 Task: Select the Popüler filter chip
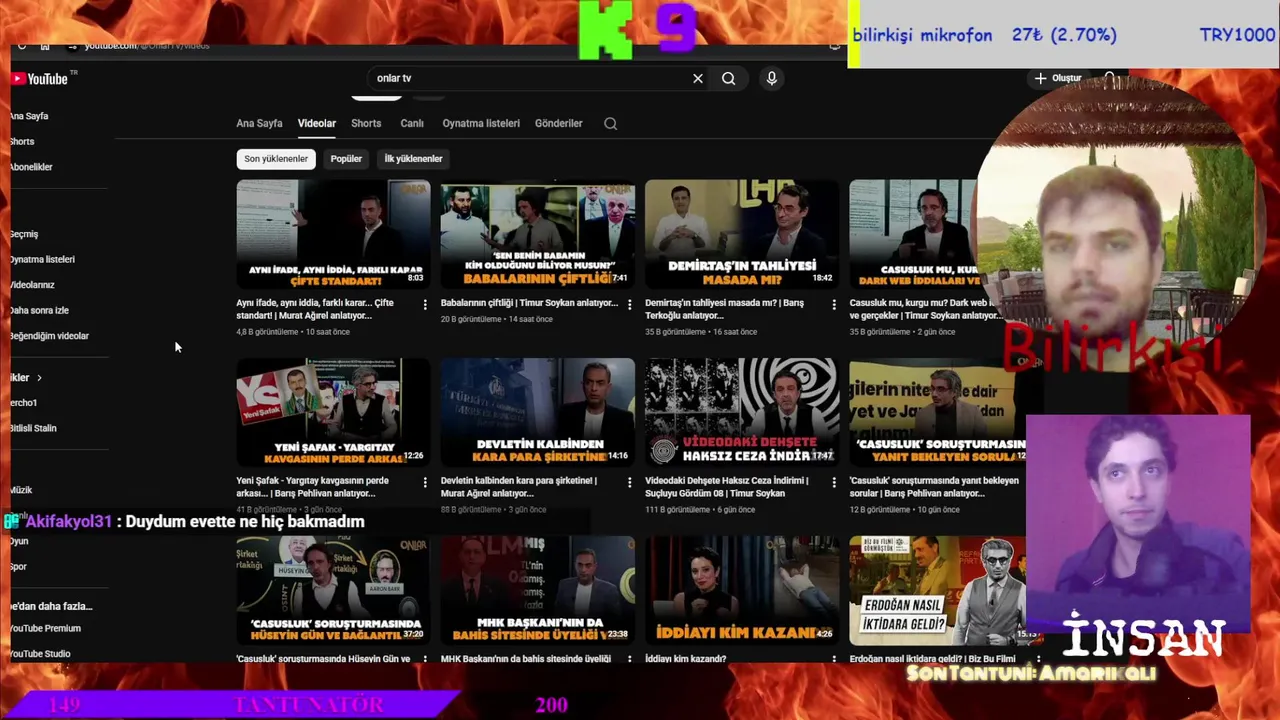click(346, 159)
